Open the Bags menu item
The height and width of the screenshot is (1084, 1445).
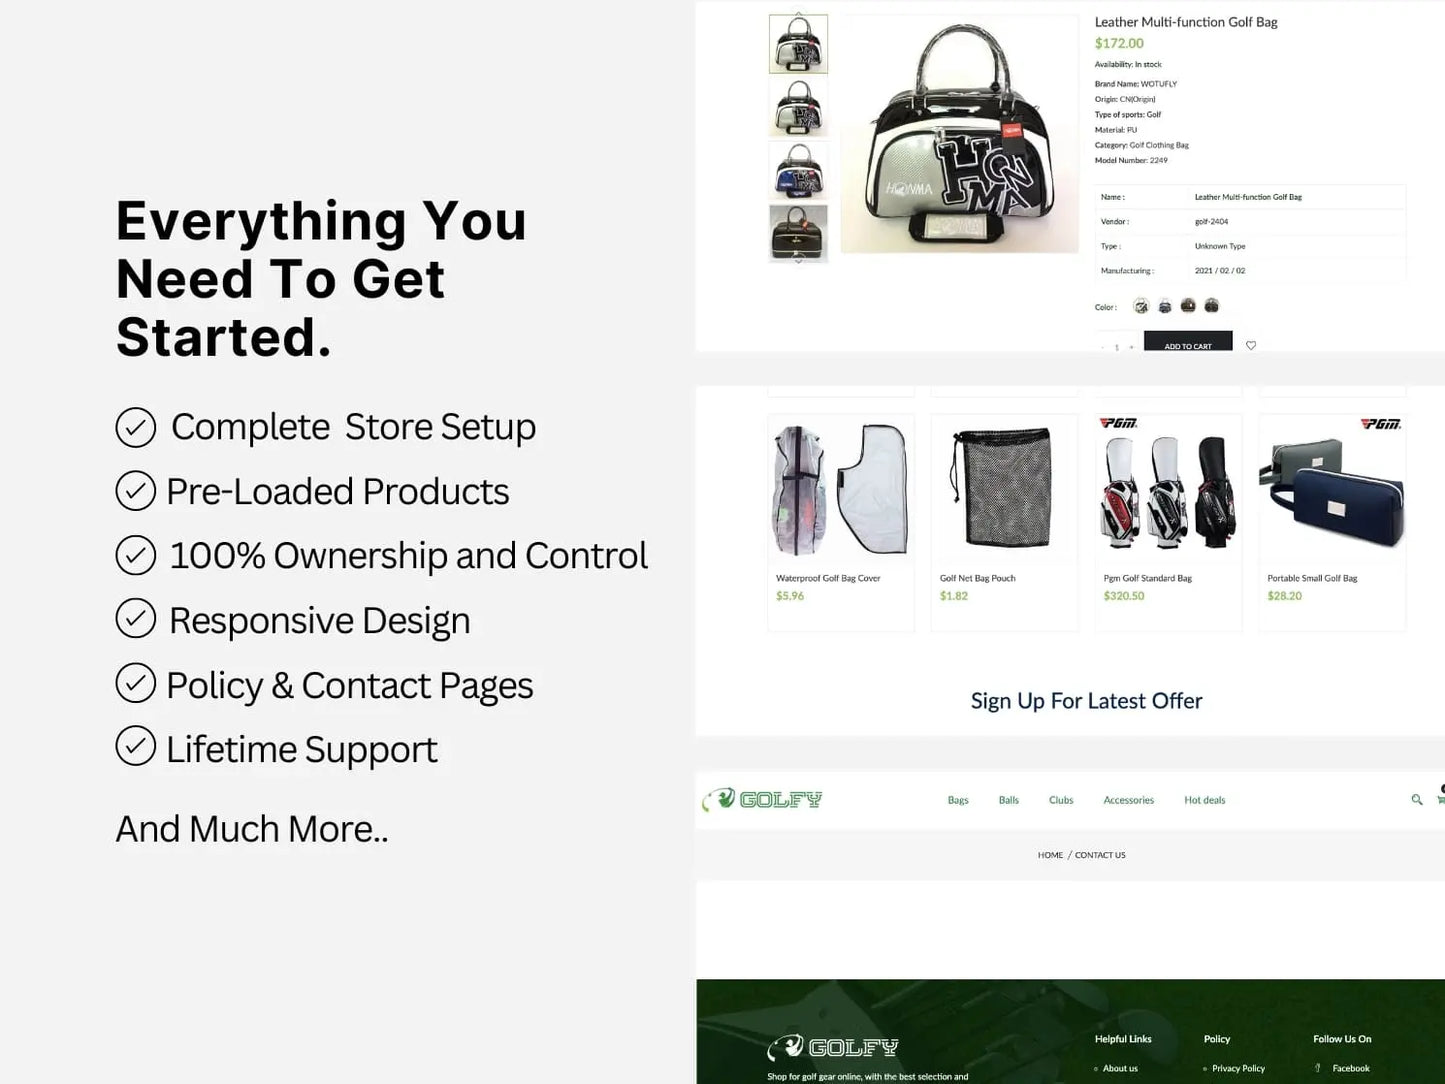(x=958, y=800)
